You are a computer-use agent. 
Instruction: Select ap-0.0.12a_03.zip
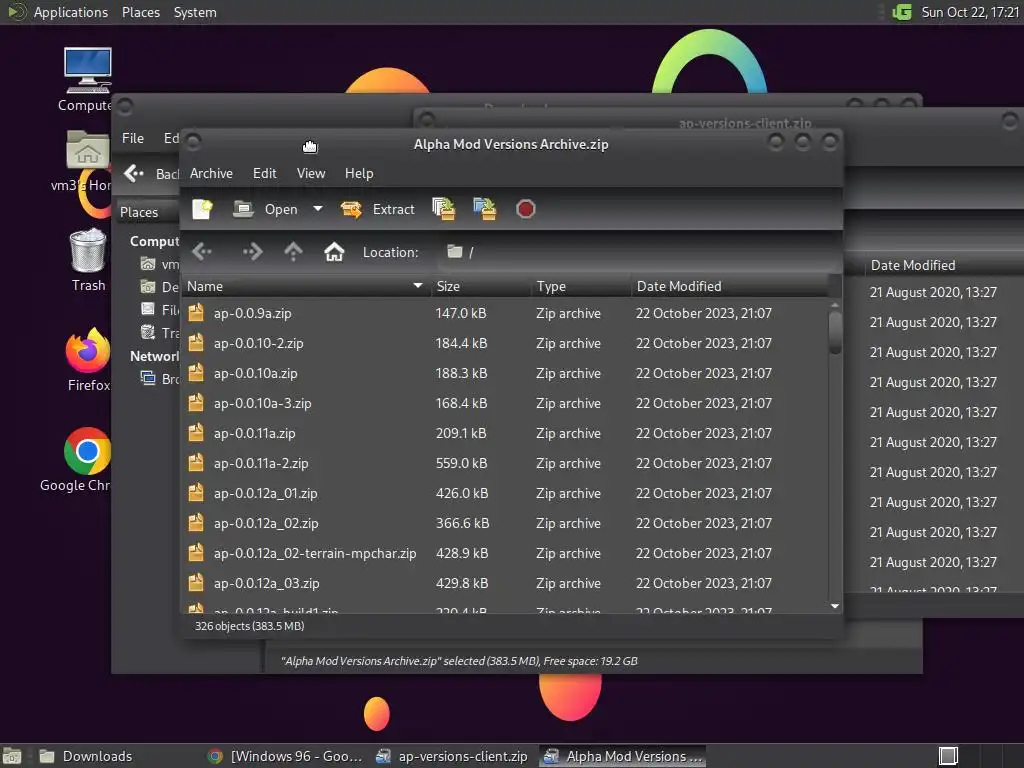[504, 583]
